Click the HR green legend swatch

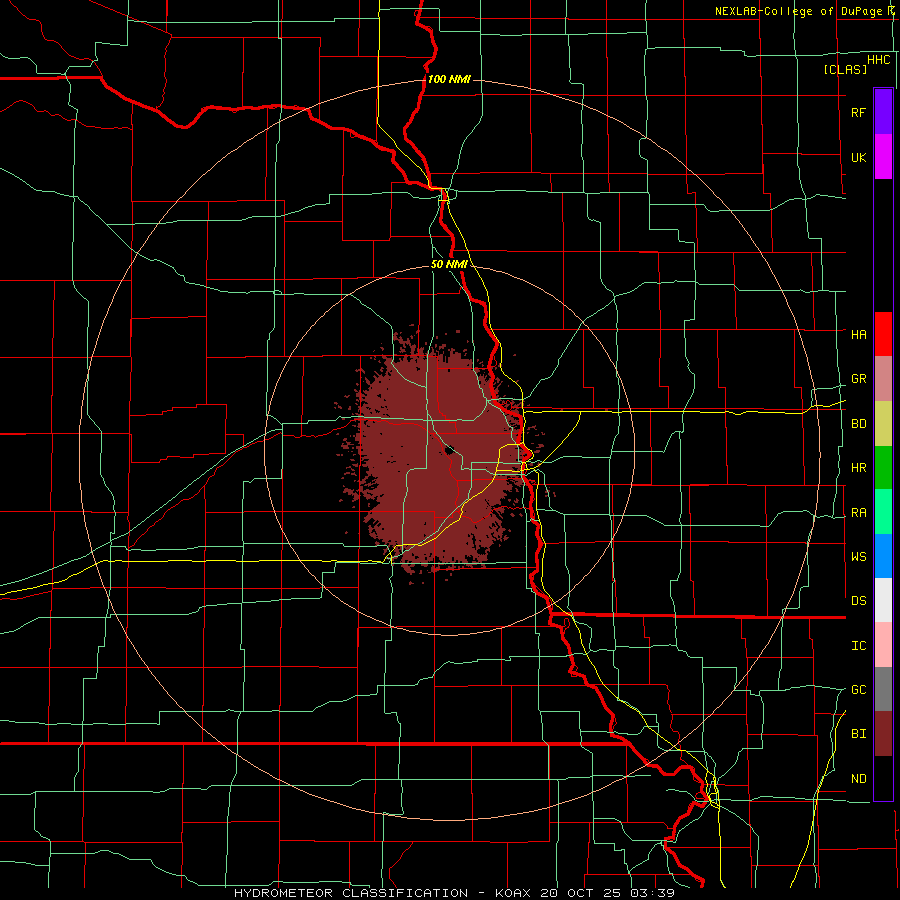883,468
